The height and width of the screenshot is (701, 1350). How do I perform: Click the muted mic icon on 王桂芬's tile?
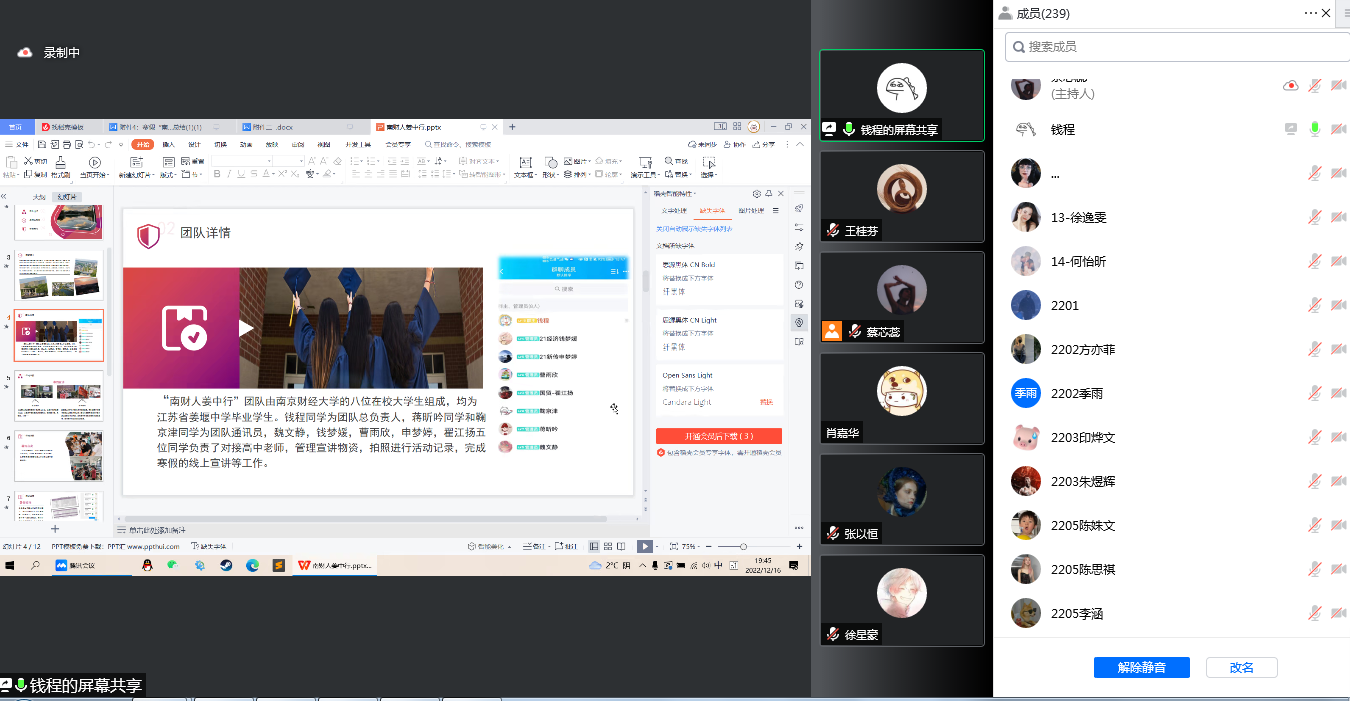832,230
